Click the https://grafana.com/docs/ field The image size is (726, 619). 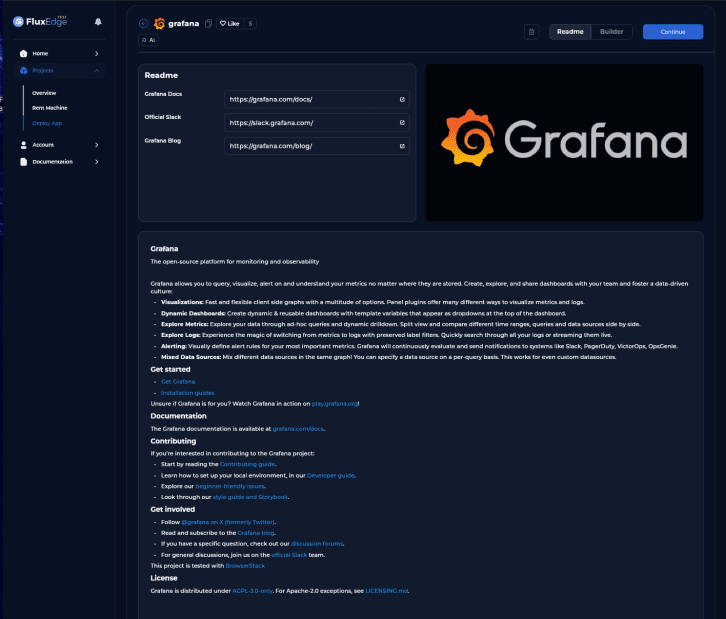317,100
